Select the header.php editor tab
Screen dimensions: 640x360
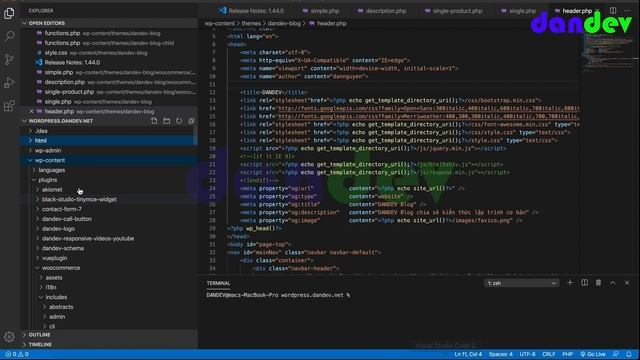point(576,11)
